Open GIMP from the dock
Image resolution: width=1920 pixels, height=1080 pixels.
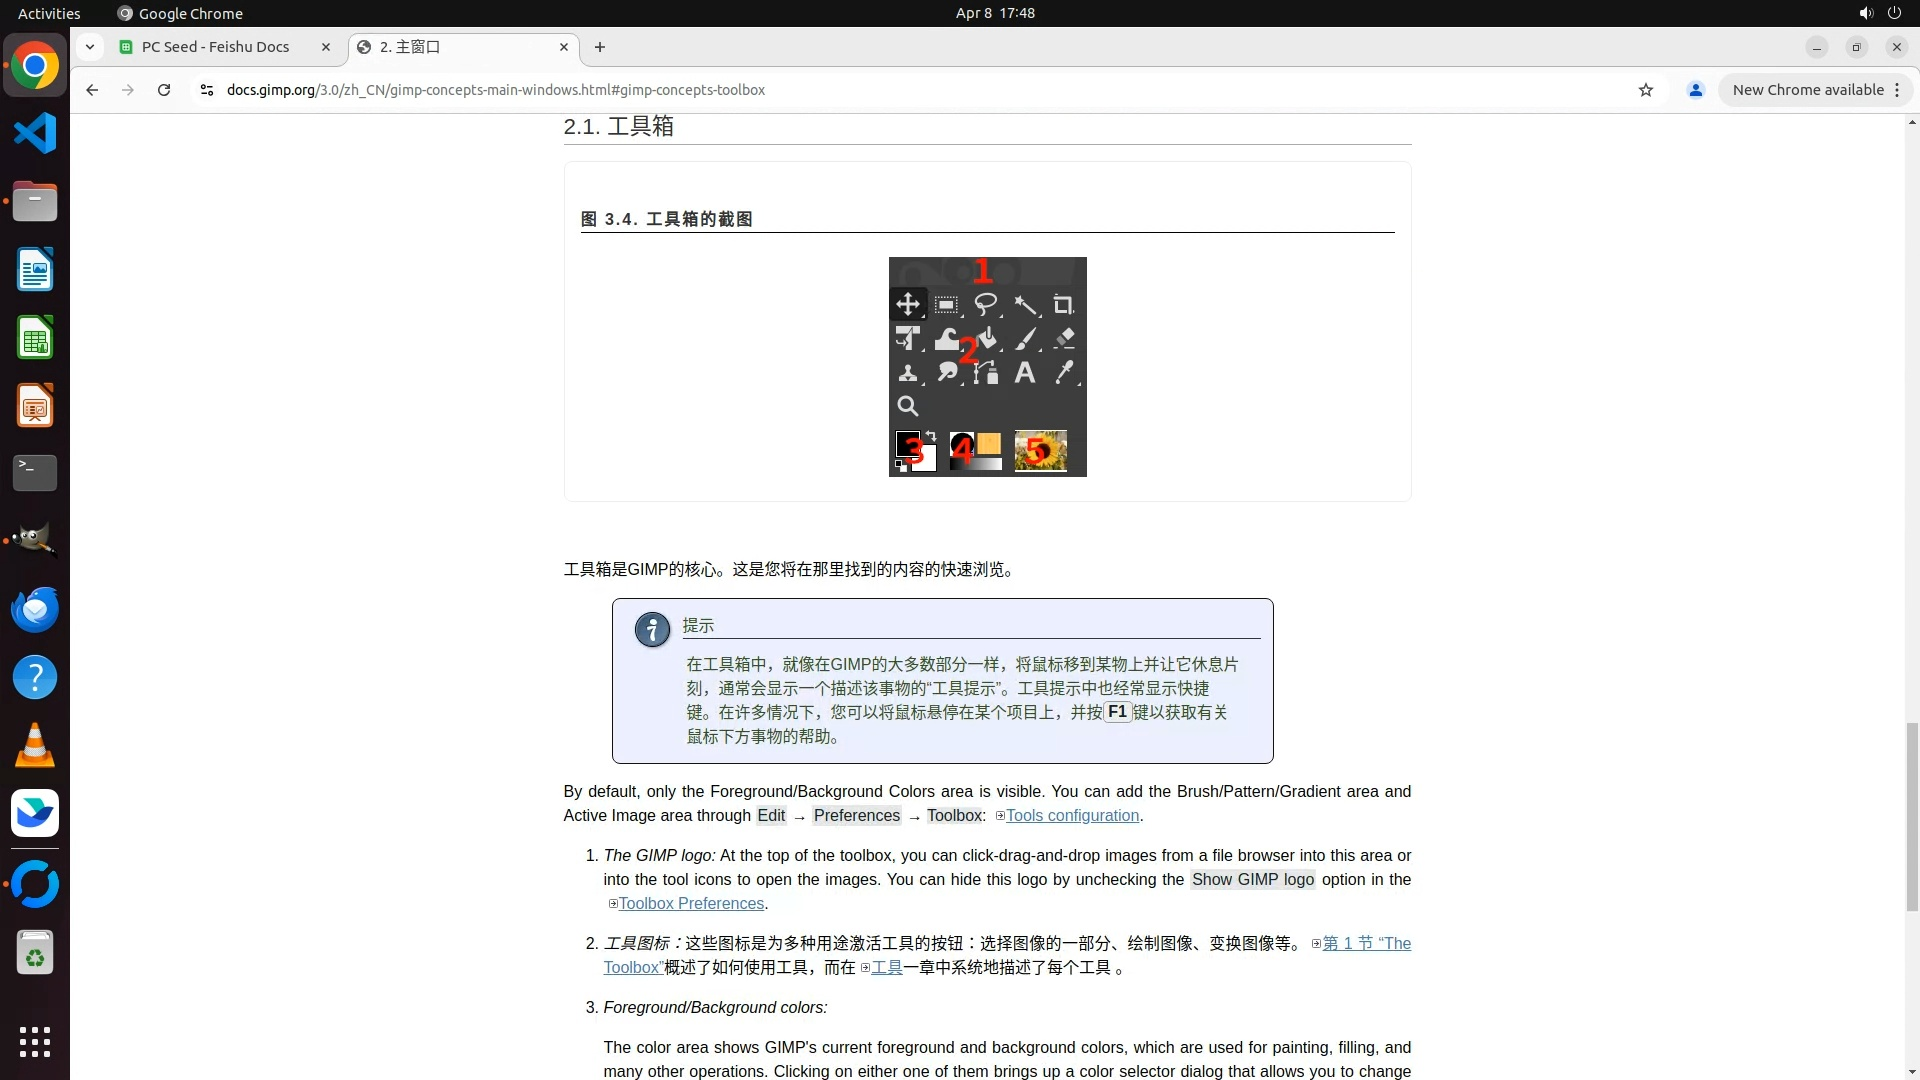click(x=35, y=540)
